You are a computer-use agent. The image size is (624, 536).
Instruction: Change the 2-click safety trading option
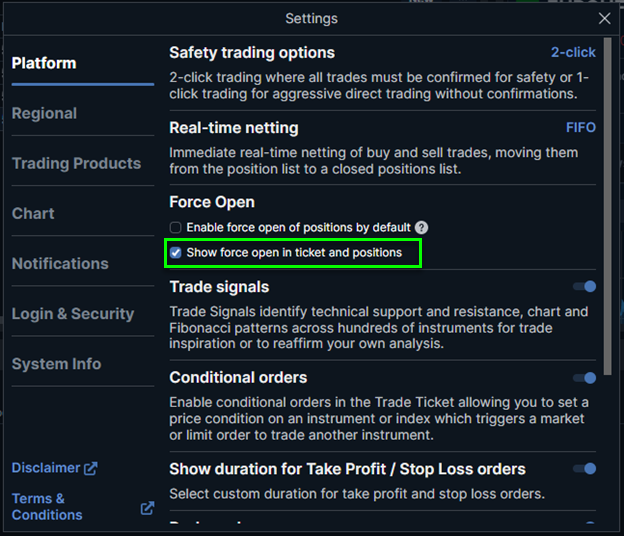tap(572, 52)
